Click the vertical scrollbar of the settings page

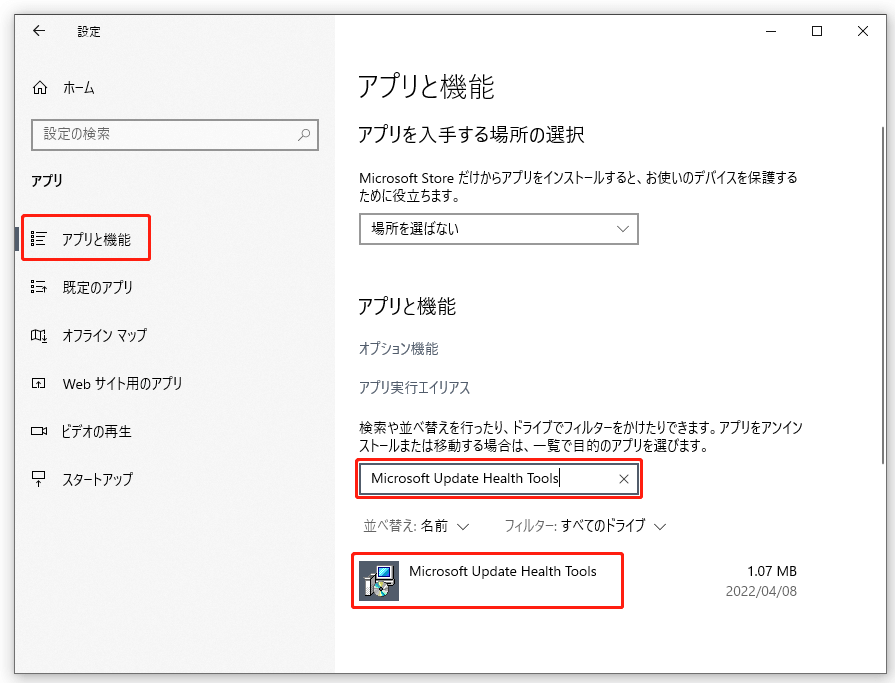[x=884, y=297]
